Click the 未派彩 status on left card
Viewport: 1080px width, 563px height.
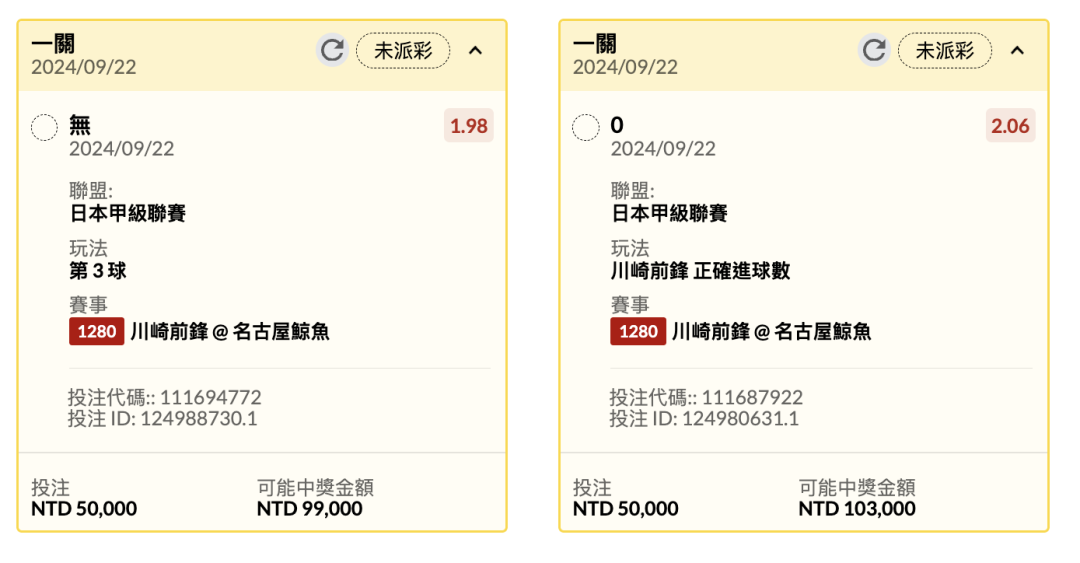click(x=403, y=50)
